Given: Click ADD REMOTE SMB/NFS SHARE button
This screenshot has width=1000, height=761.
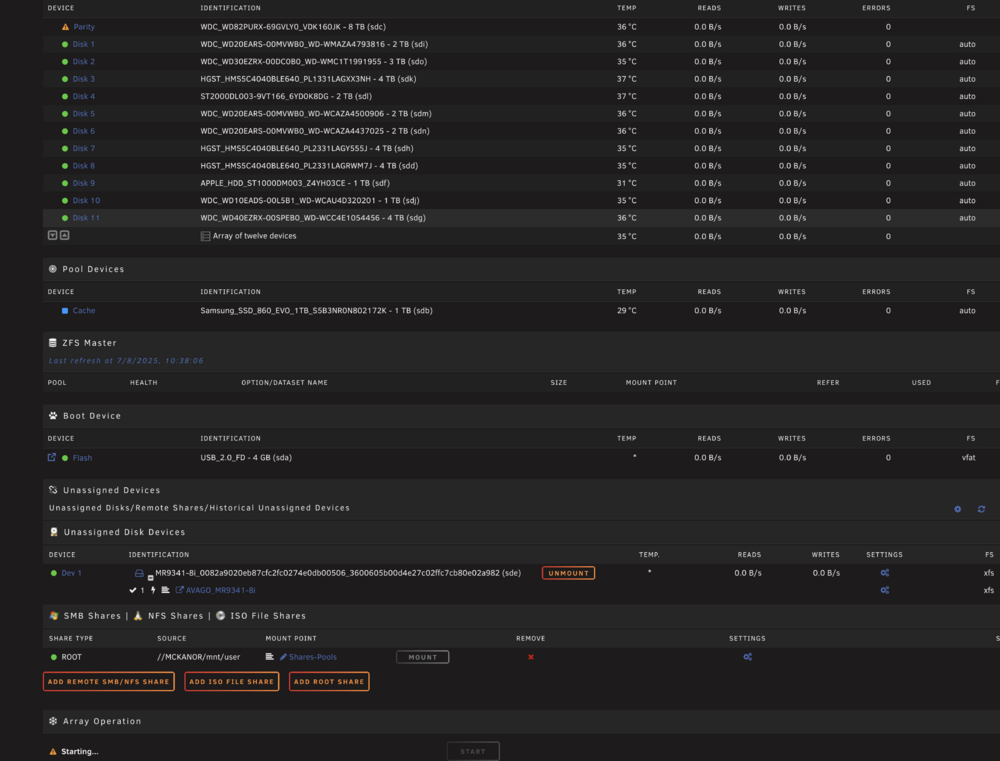Looking at the screenshot, I should point(108,681).
